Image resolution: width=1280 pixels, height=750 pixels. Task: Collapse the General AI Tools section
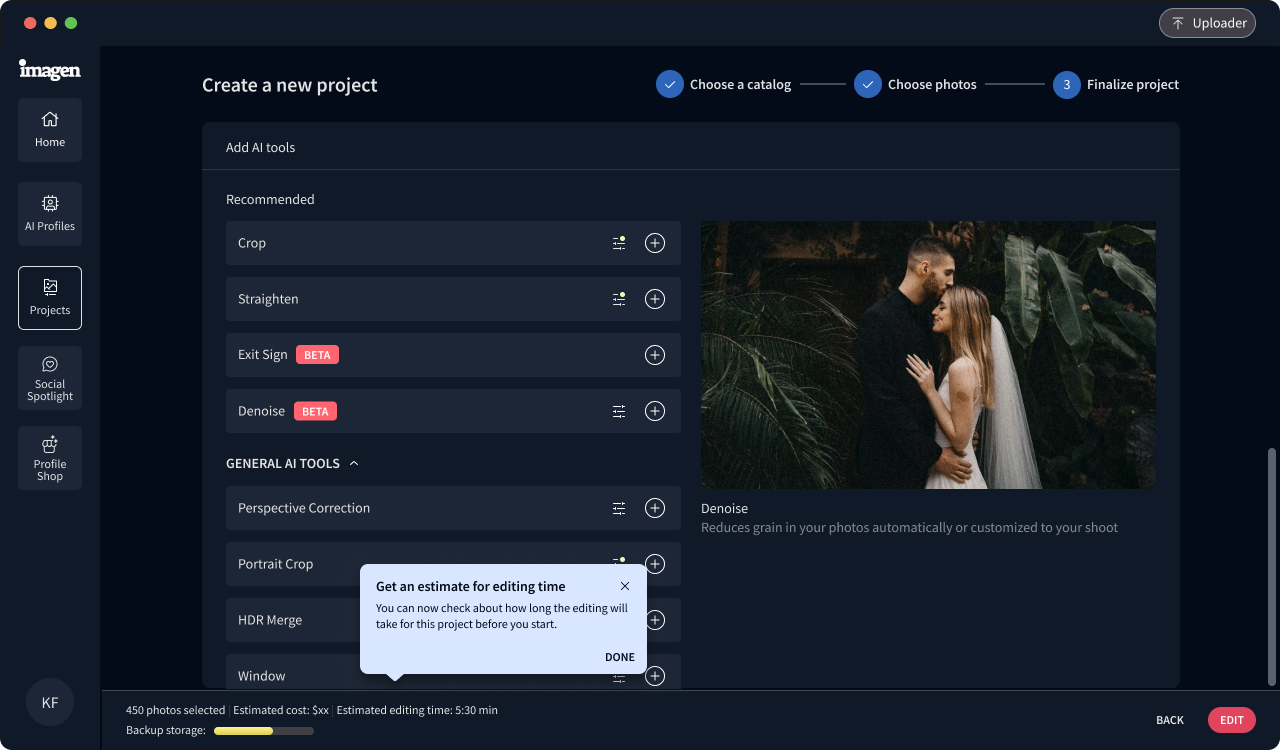354,464
